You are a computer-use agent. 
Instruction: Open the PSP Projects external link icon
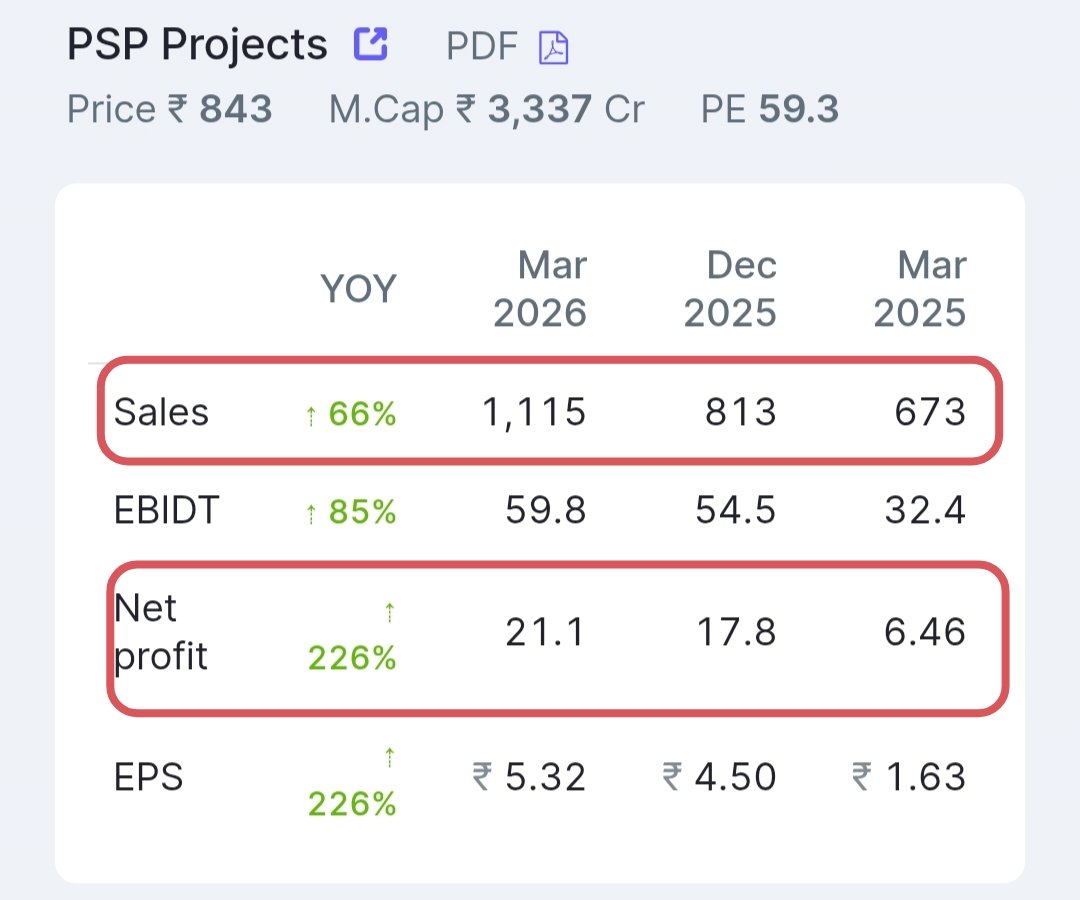click(371, 44)
